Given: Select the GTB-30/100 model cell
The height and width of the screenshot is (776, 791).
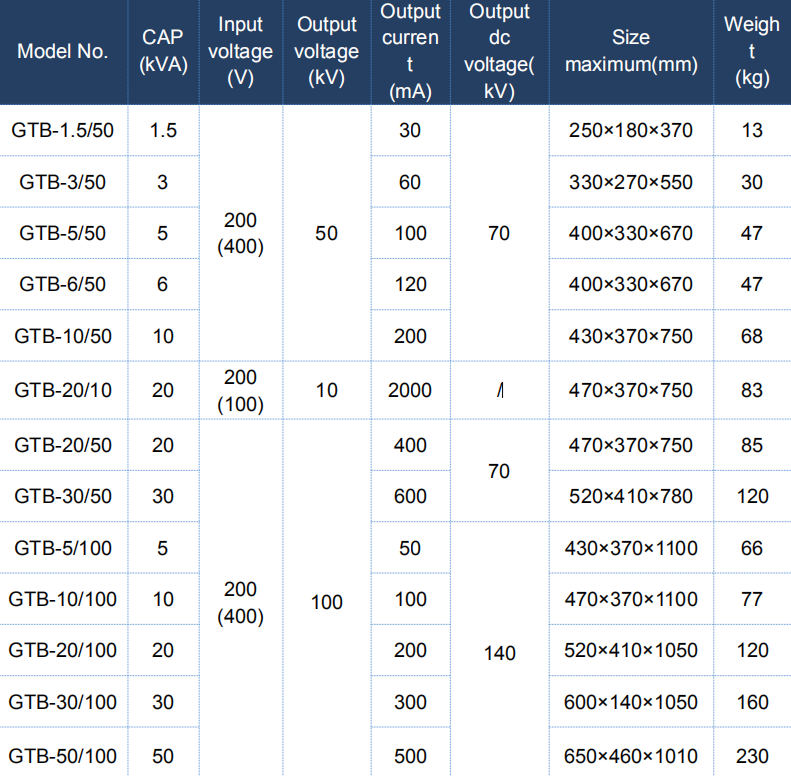Looking at the screenshot, I should [x=63, y=702].
